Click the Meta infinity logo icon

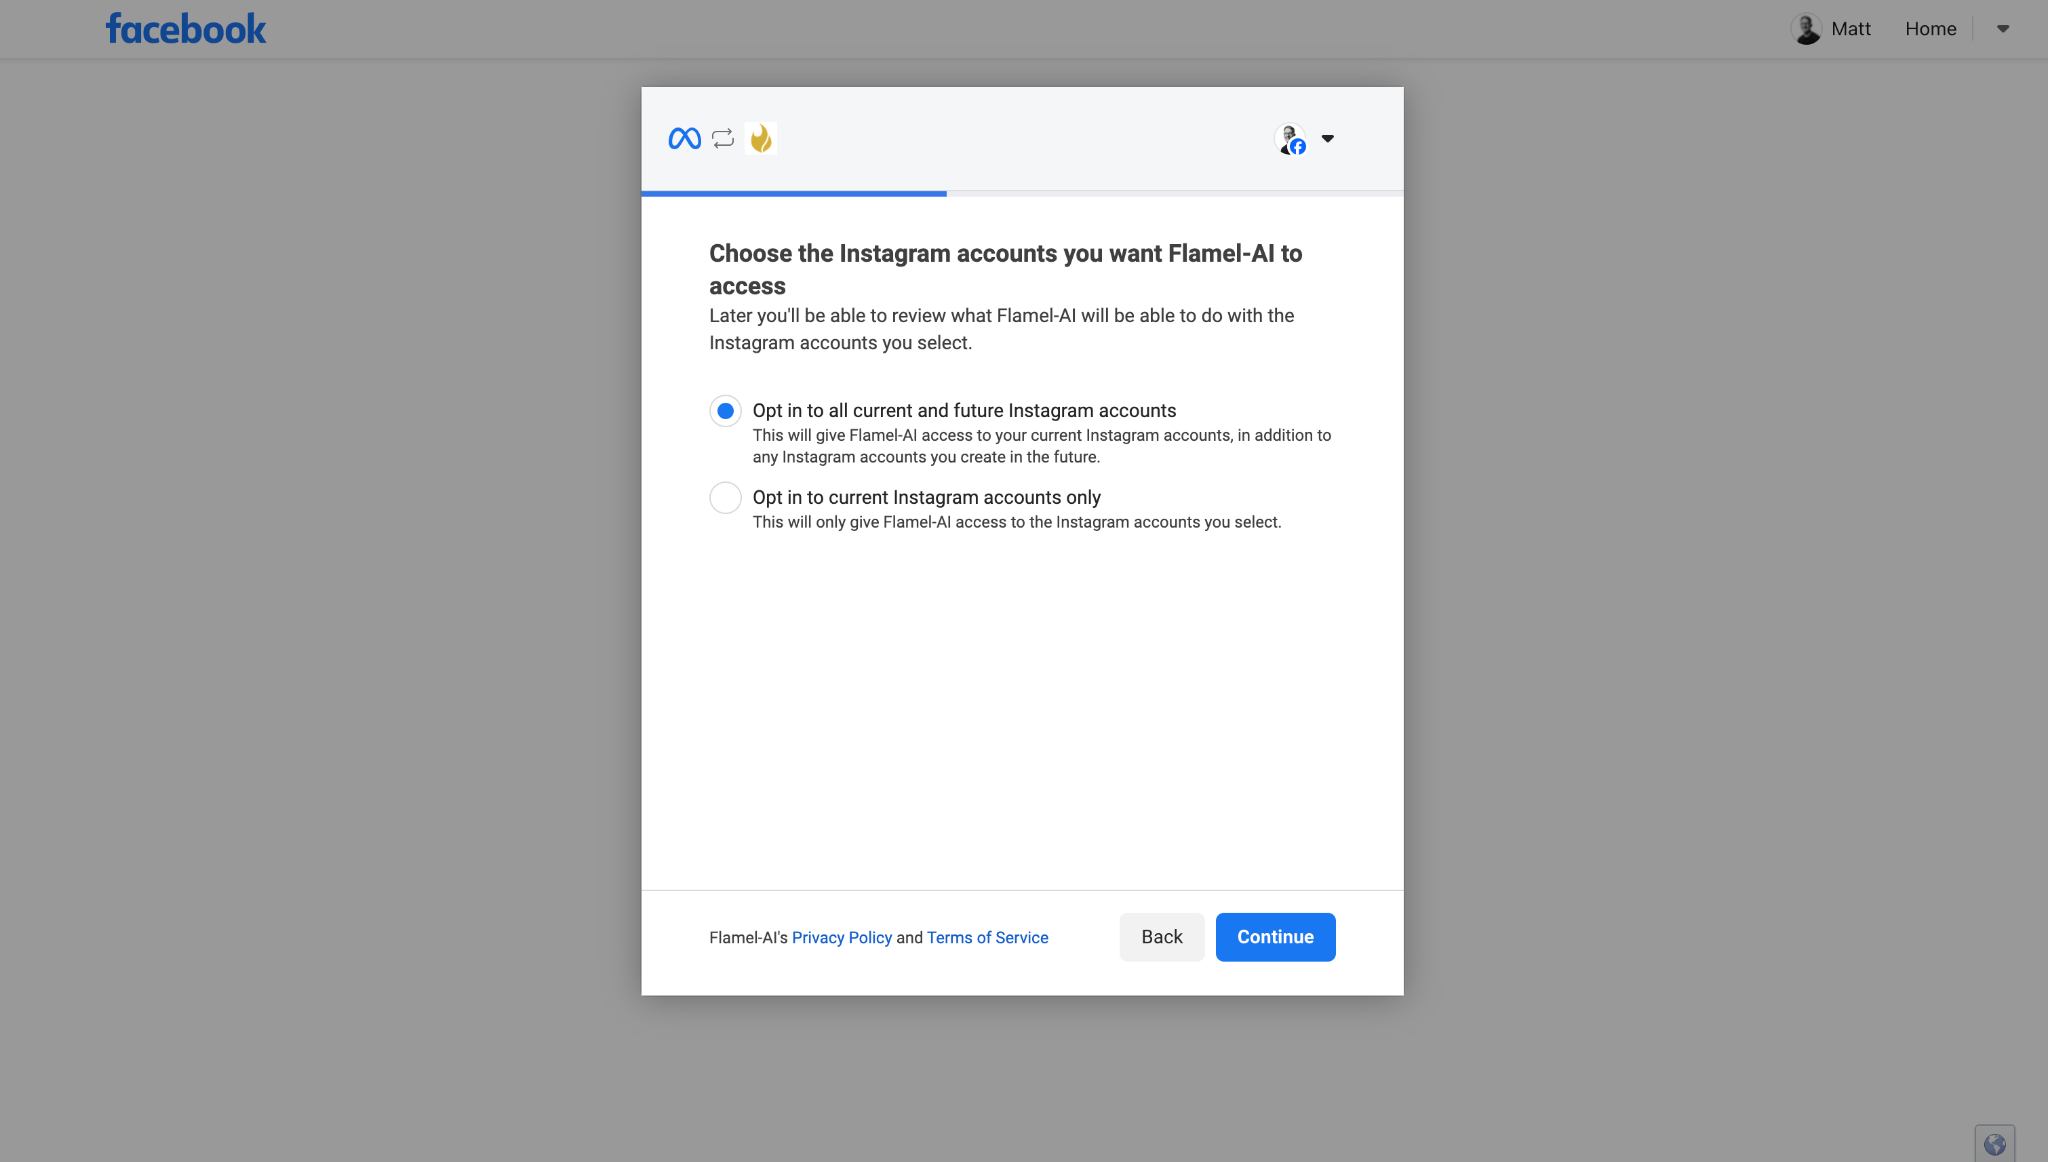pos(684,138)
